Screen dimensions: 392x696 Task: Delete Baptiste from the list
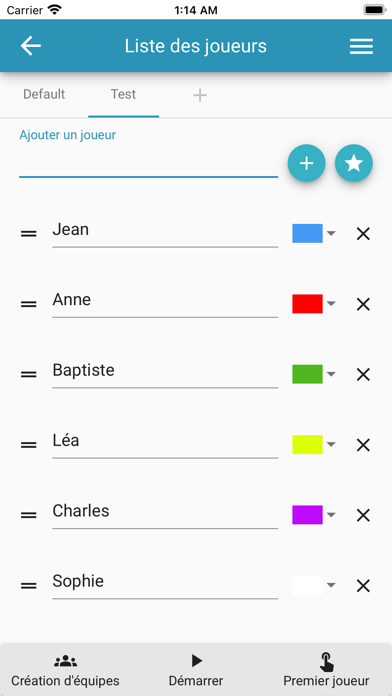coord(363,375)
